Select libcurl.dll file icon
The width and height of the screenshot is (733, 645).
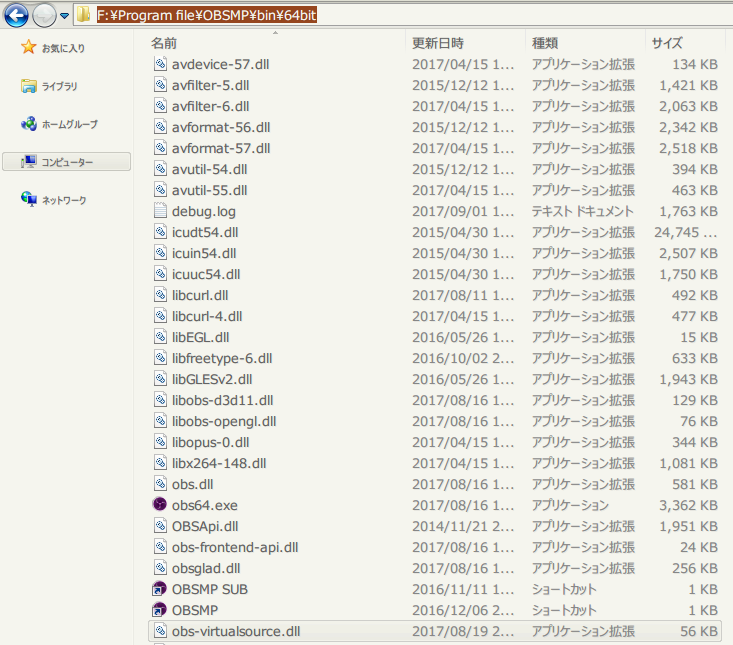pos(160,295)
